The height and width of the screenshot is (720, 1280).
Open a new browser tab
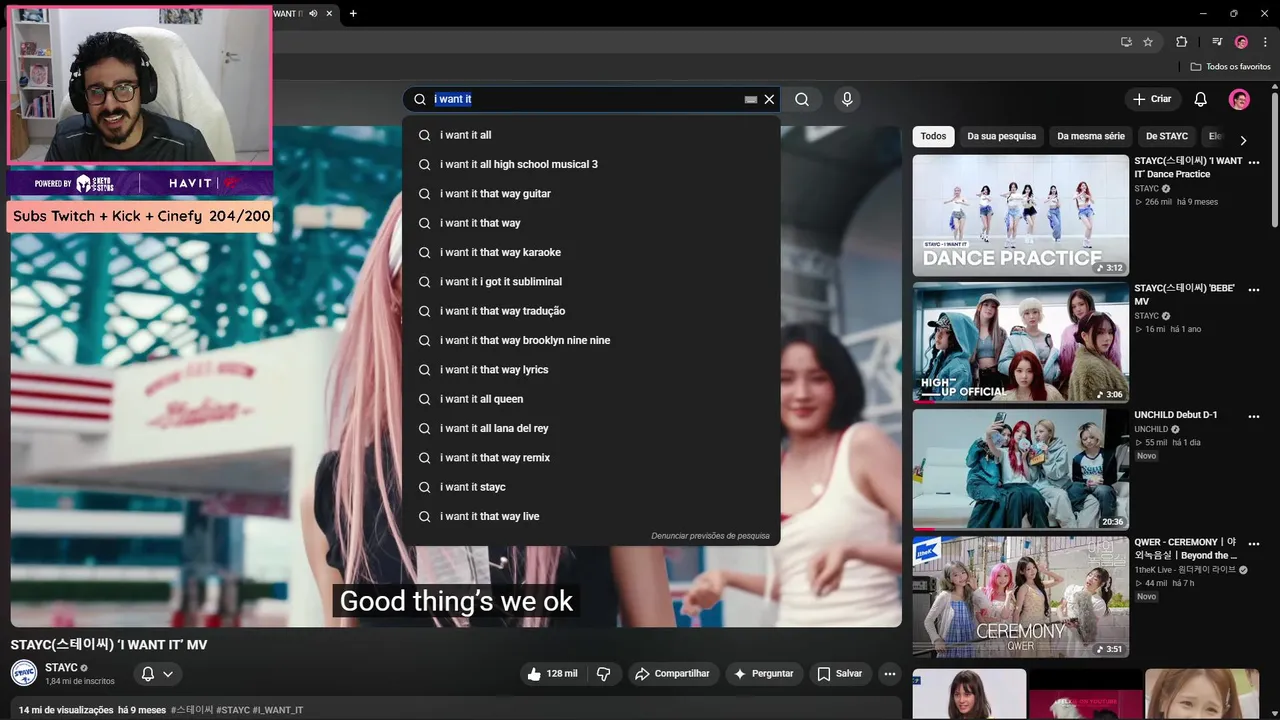pos(353,13)
